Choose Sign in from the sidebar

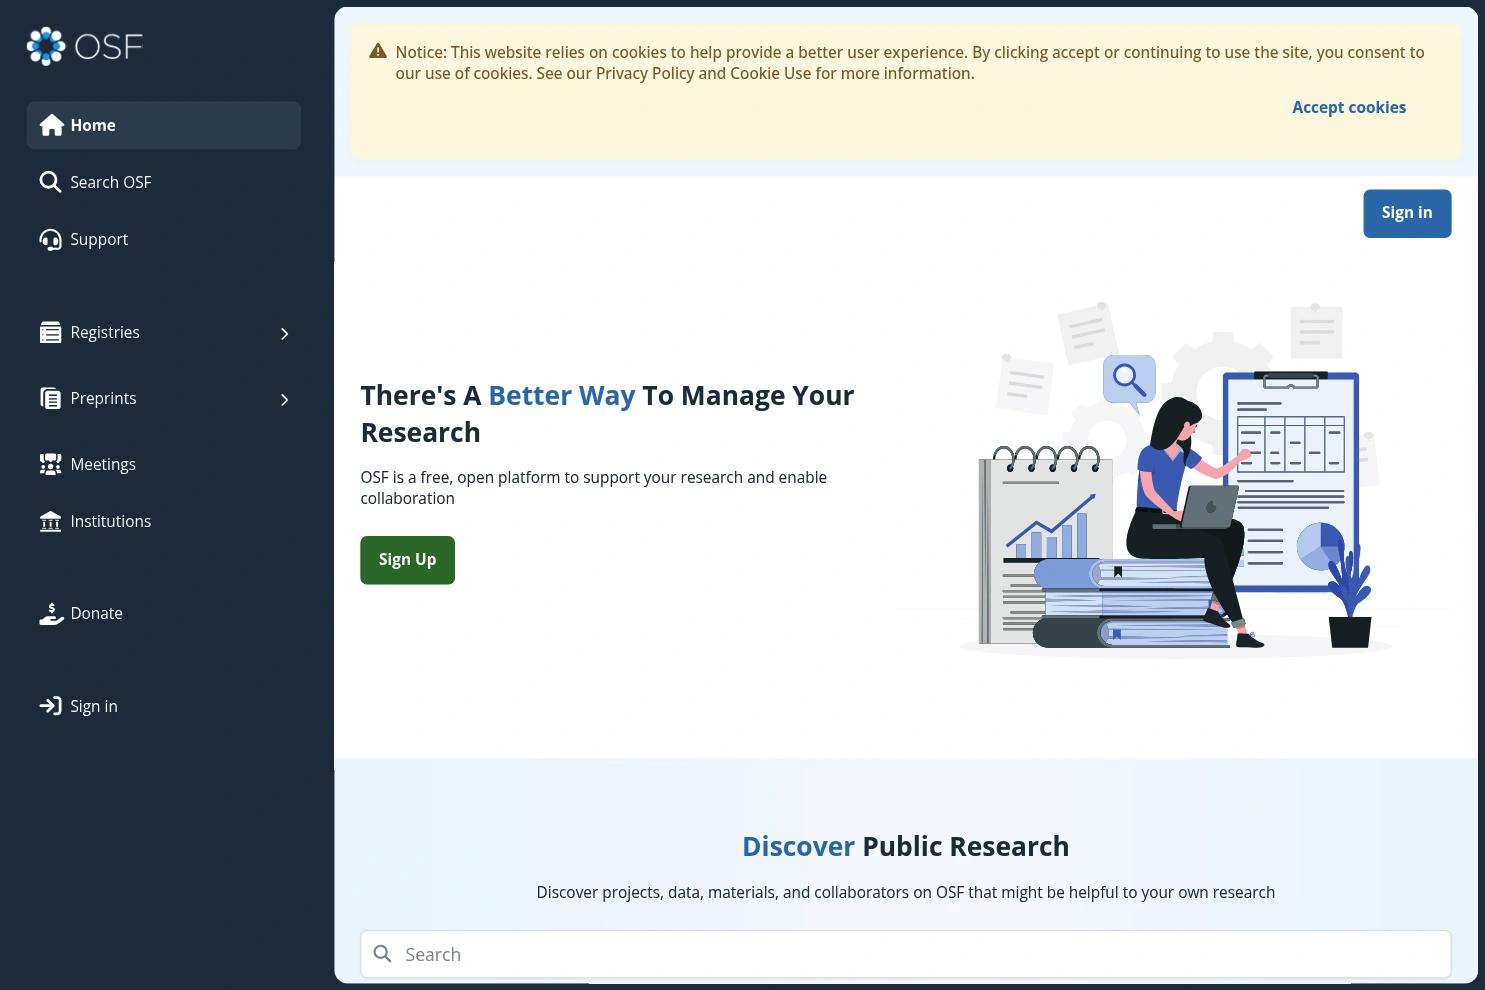click(164, 706)
